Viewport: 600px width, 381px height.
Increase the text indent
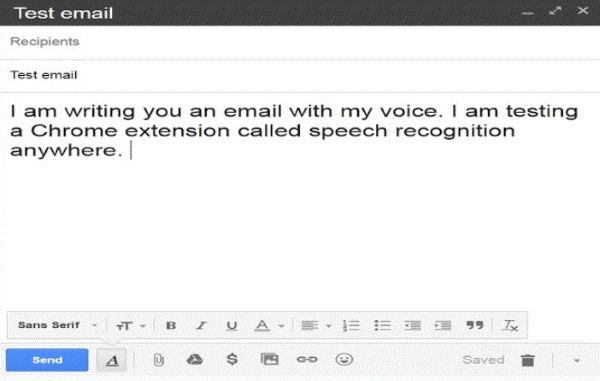pos(443,326)
